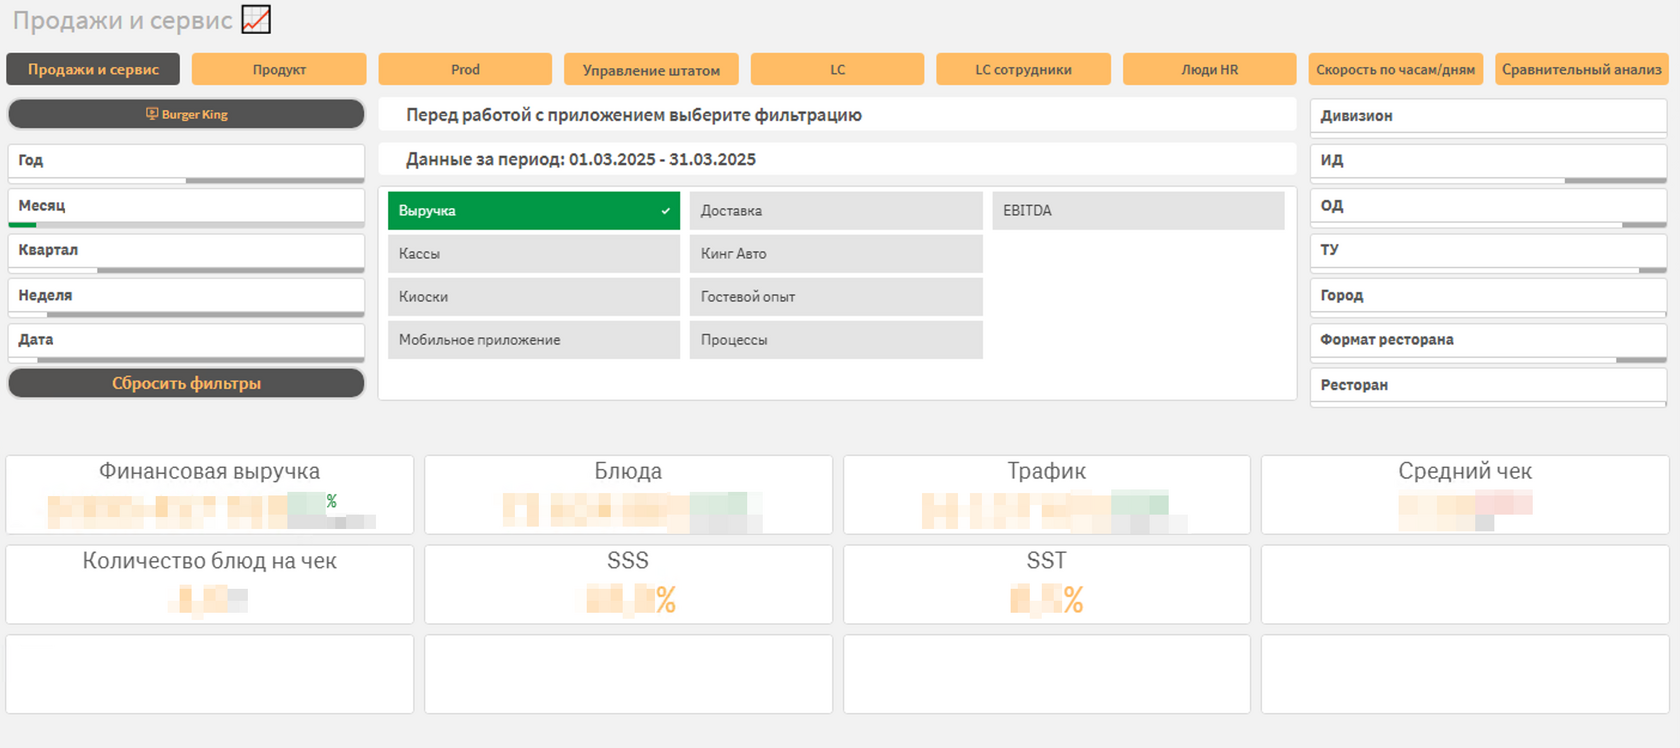The image size is (1680, 748).
Task: Open the Дивизион filter
Action: [1488, 116]
